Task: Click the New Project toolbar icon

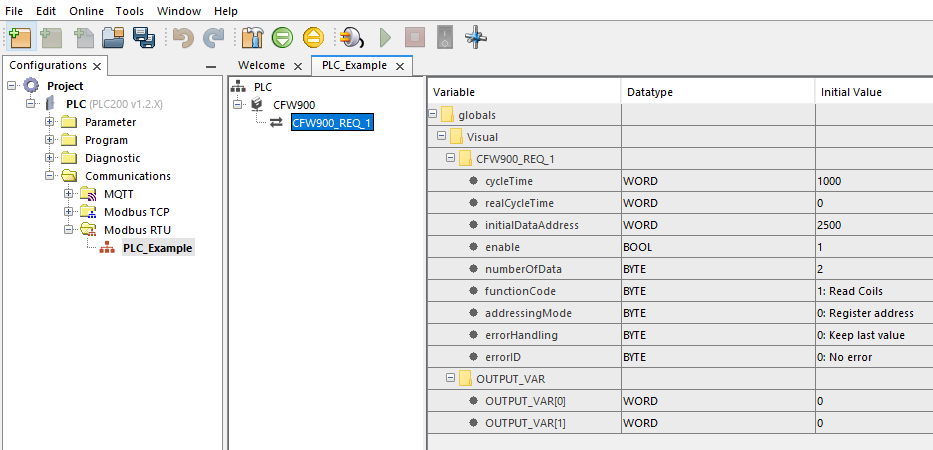Action: [19, 38]
